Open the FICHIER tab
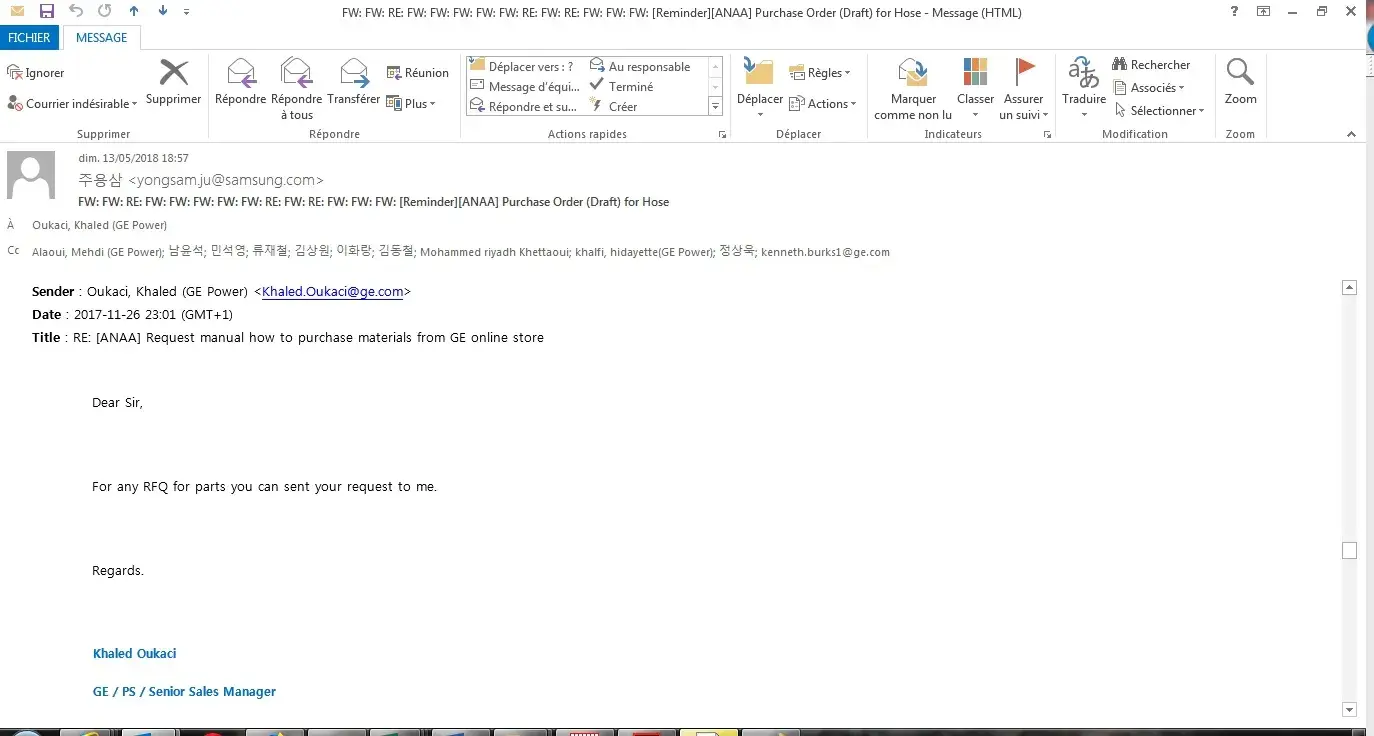This screenshot has height=736, width=1374. click(30, 38)
